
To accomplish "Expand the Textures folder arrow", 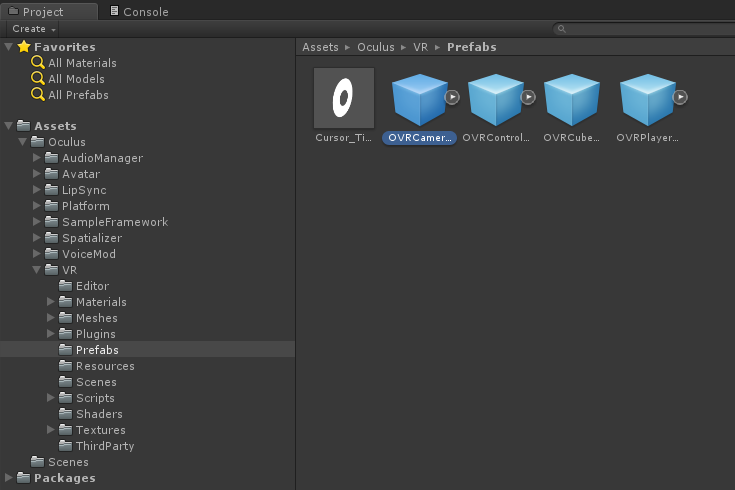I will pyautogui.click(x=51, y=430).
